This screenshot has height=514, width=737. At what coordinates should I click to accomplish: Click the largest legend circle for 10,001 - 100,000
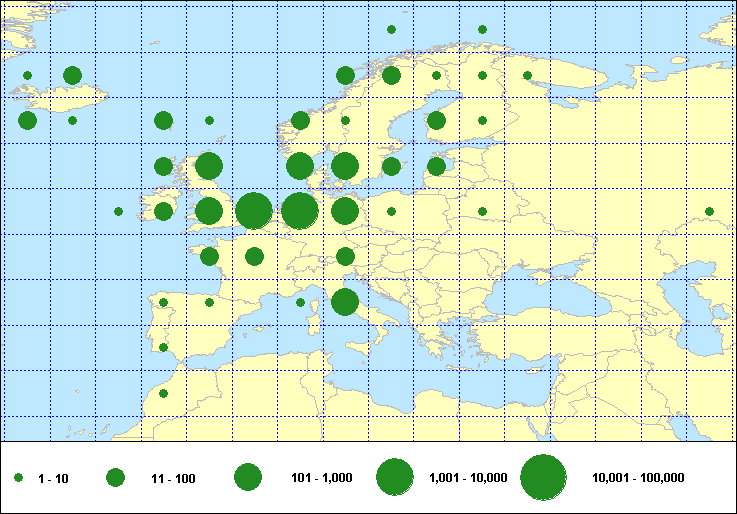tap(543, 478)
